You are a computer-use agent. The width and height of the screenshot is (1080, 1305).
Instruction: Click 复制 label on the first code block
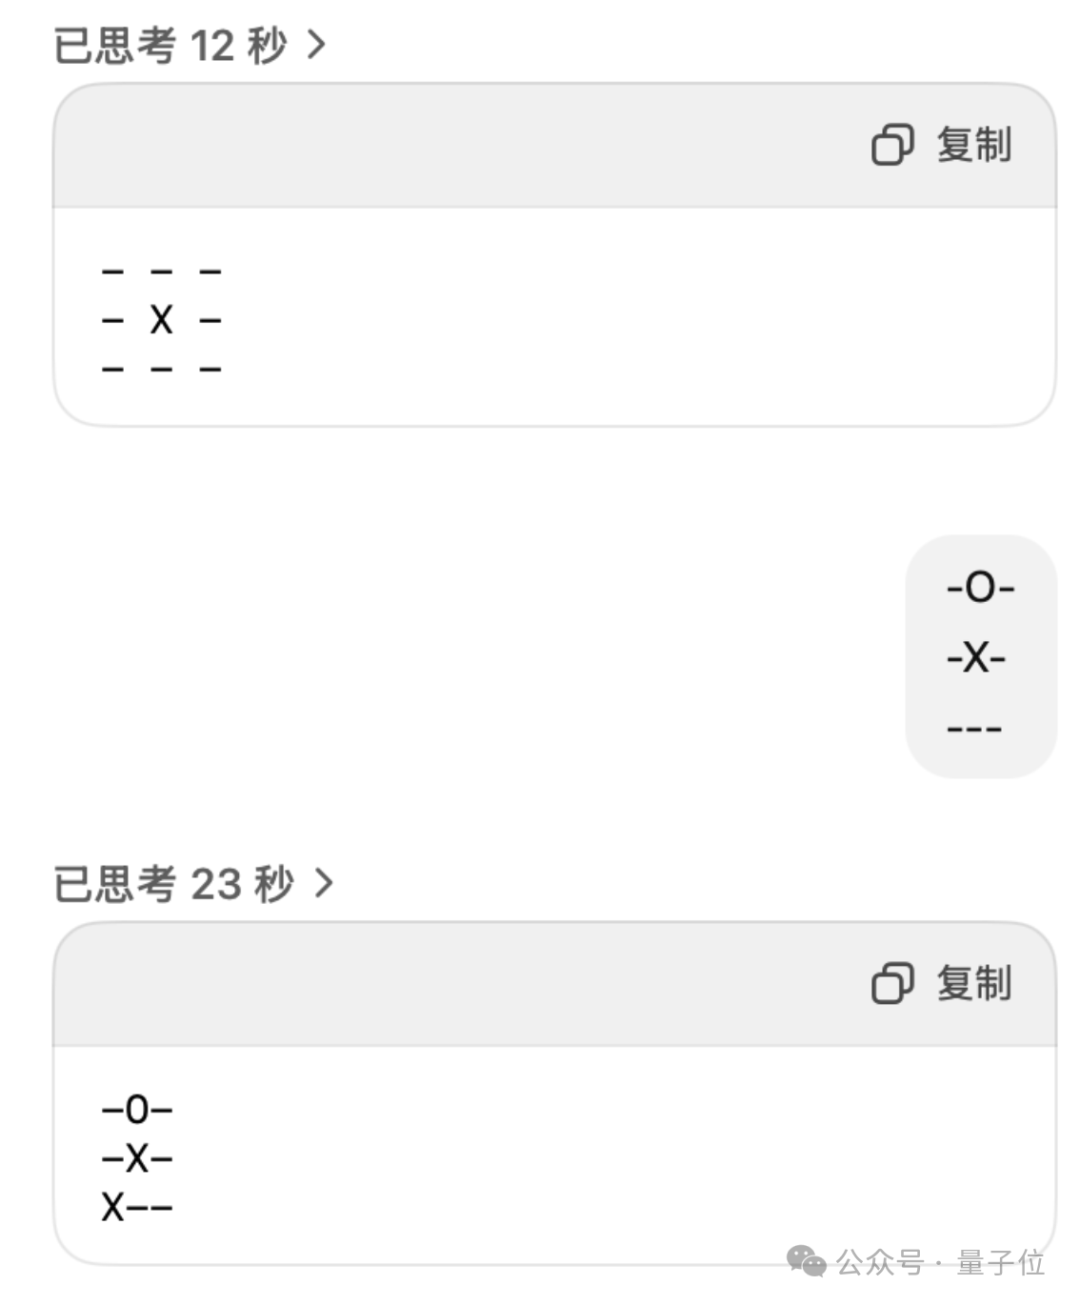974,145
